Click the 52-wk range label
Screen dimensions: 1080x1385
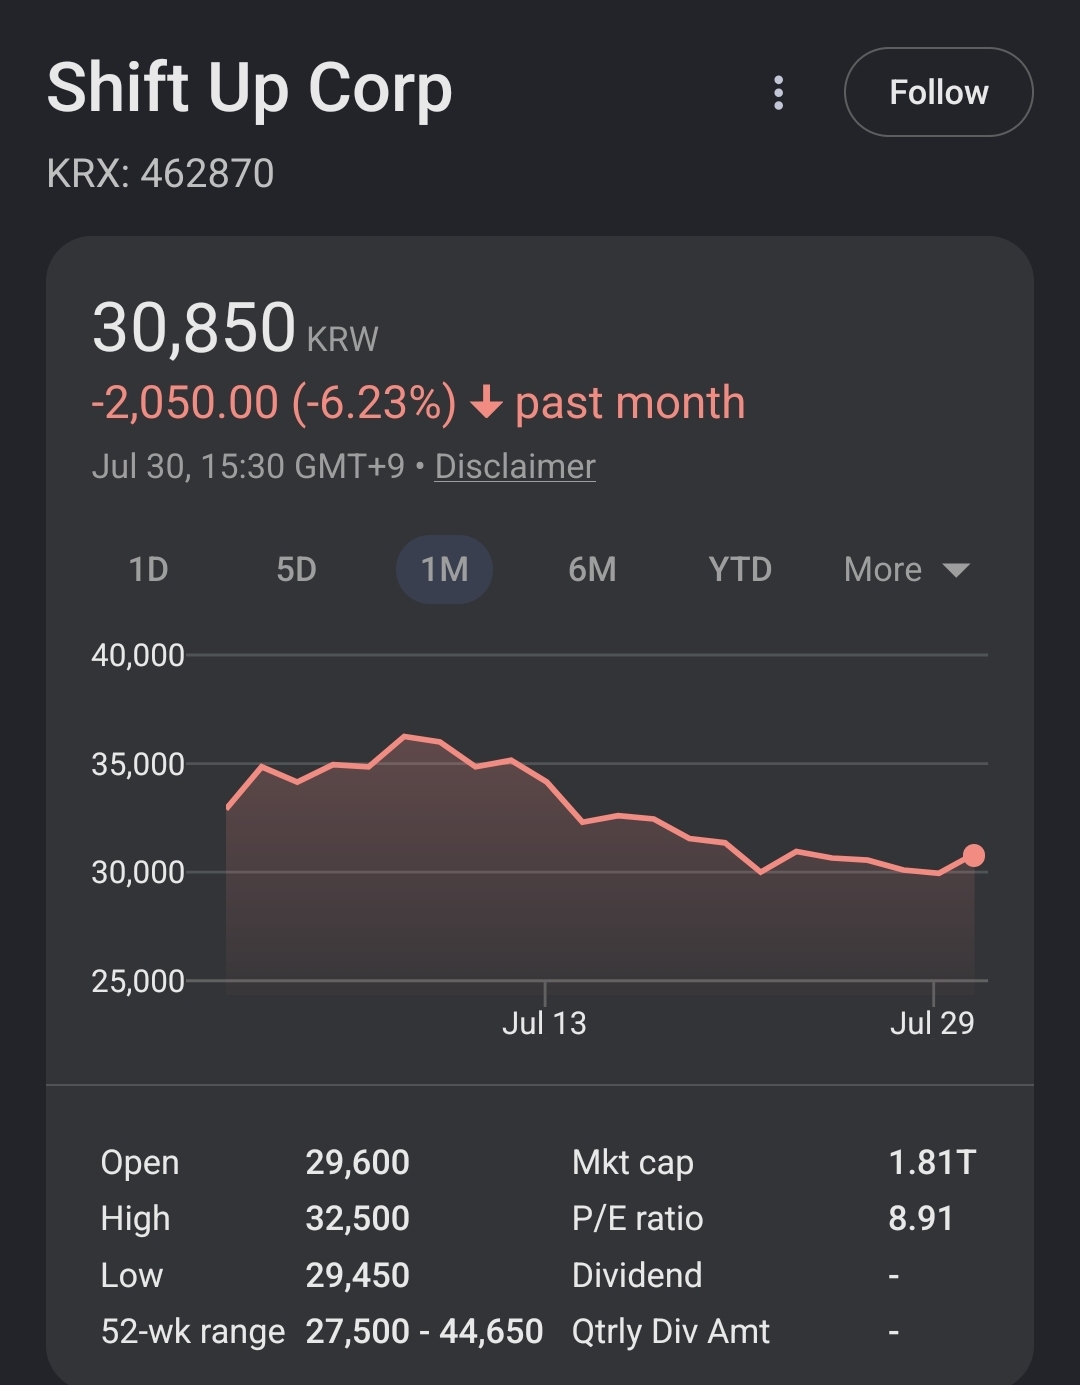(193, 1331)
